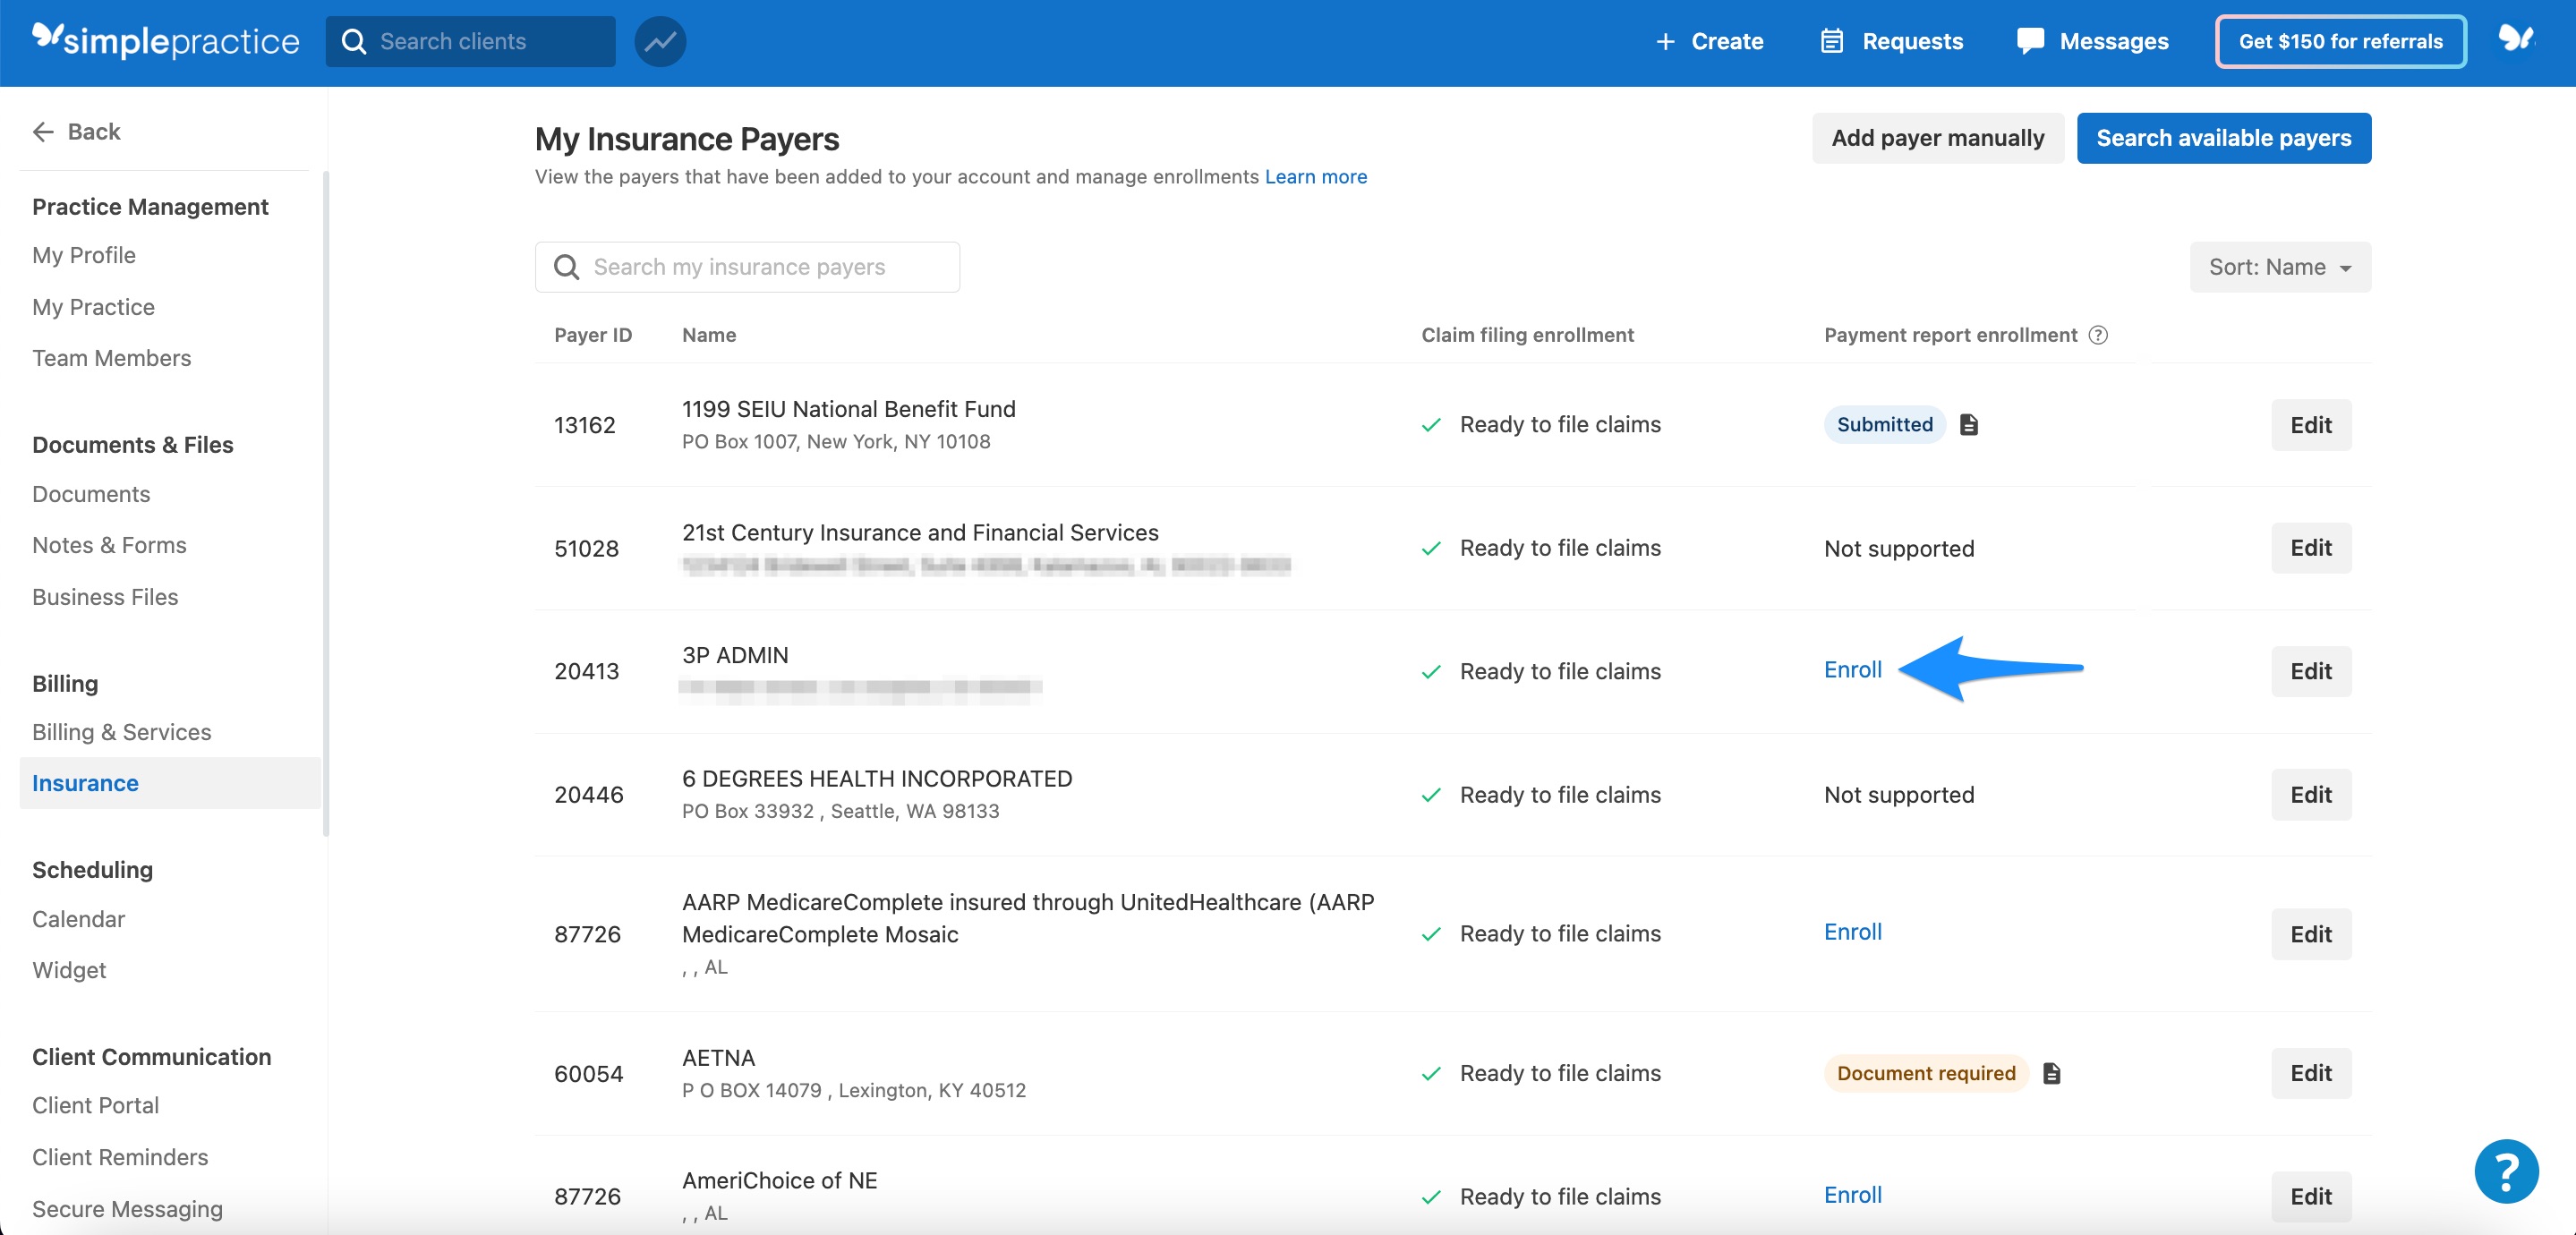Click the Add payer manually button
This screenshot has height=1235, width=2576.
click(1937, 138)
